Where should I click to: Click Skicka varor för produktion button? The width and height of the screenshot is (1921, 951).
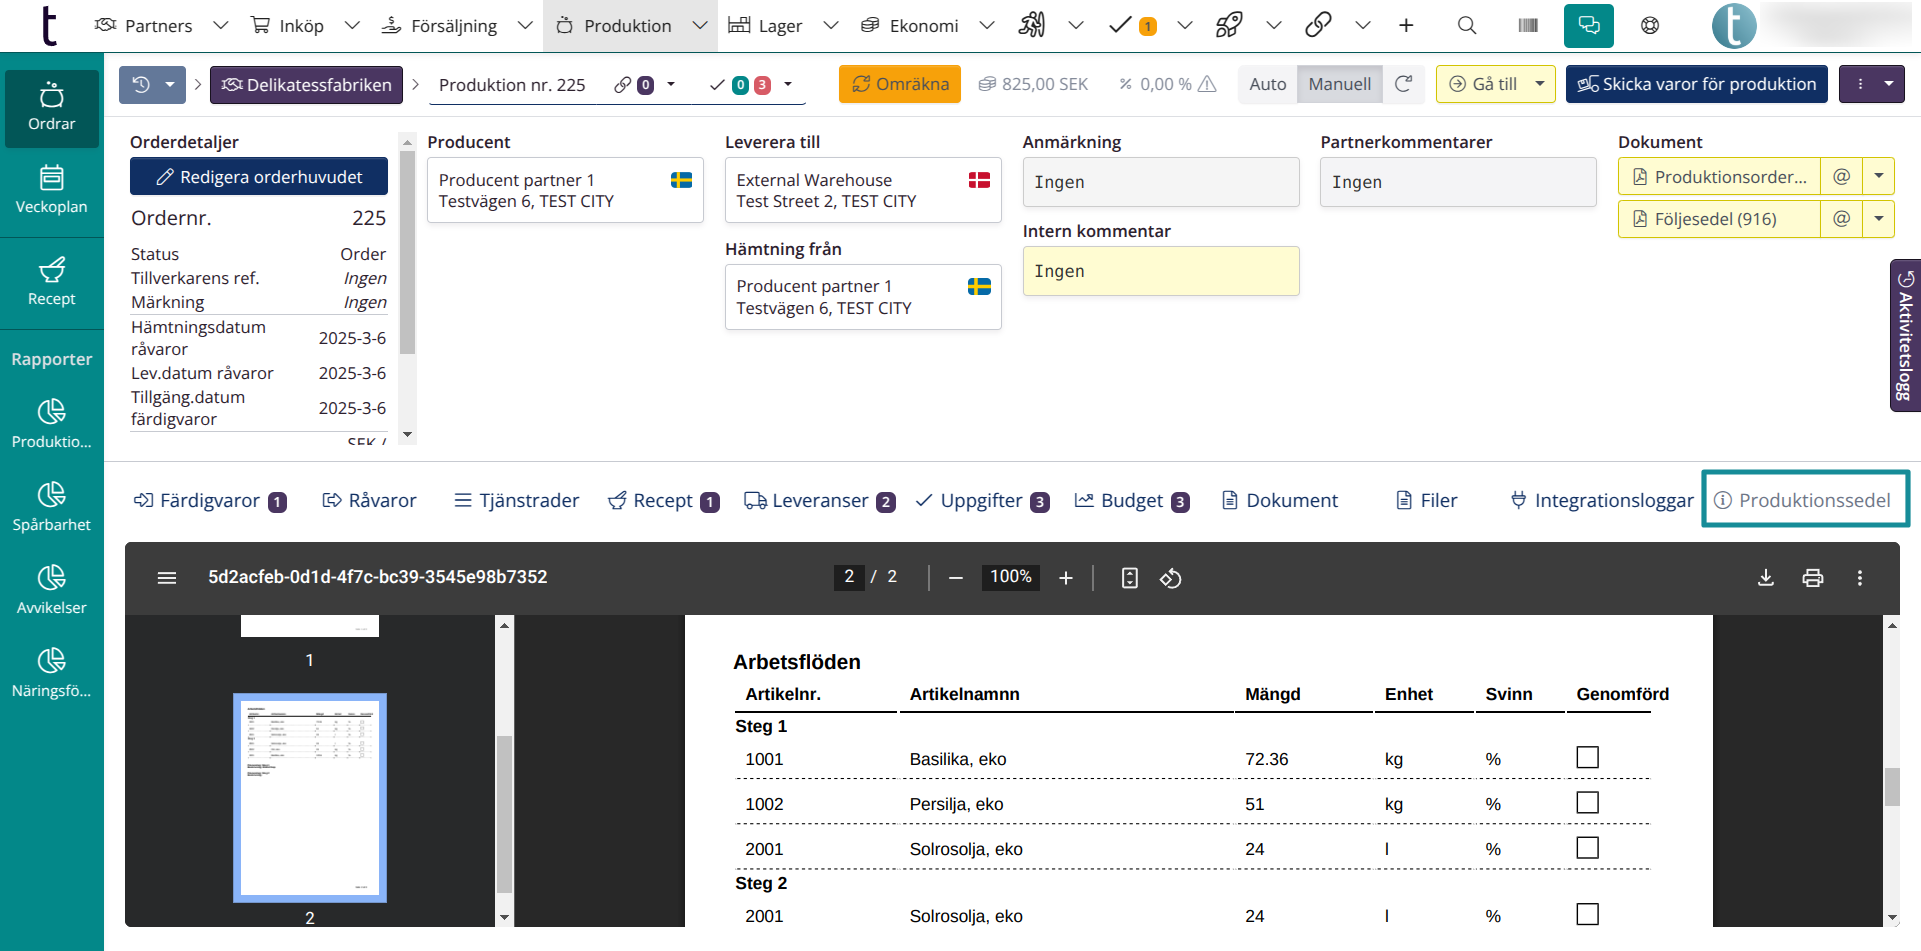[x=1696, y=85]
